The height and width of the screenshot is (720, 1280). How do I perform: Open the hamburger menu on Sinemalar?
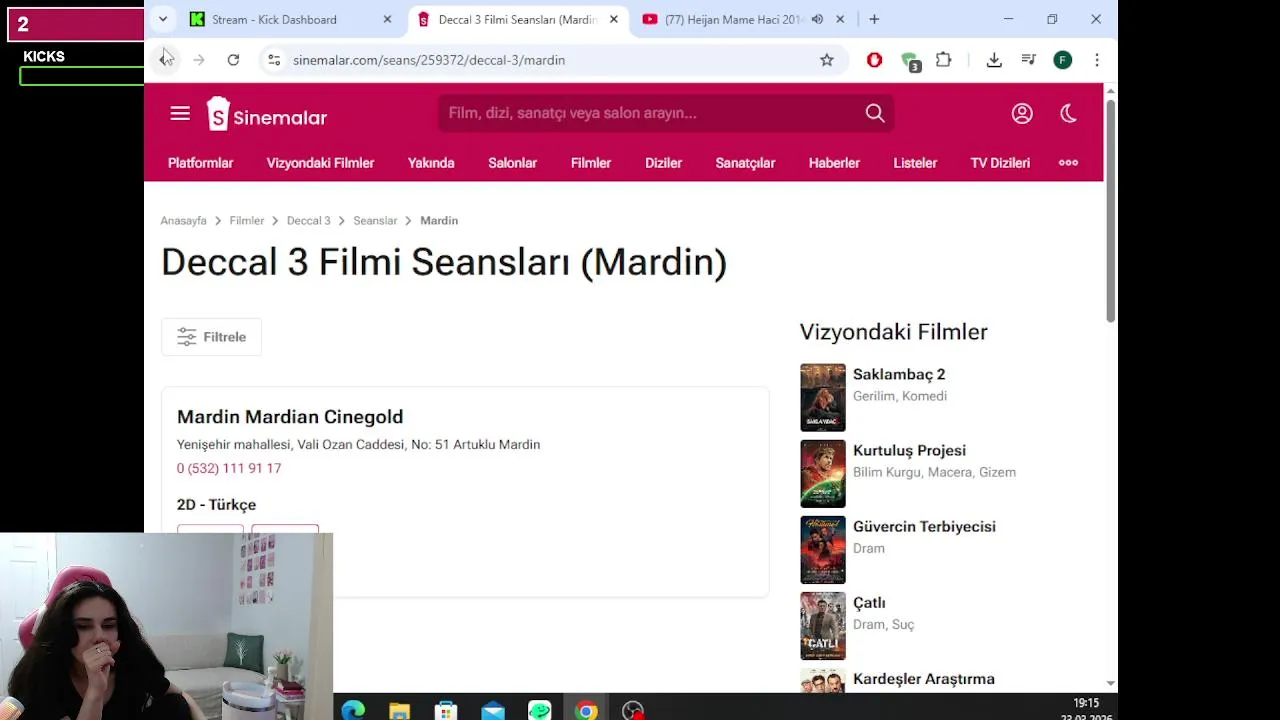[x=180, y=114]
